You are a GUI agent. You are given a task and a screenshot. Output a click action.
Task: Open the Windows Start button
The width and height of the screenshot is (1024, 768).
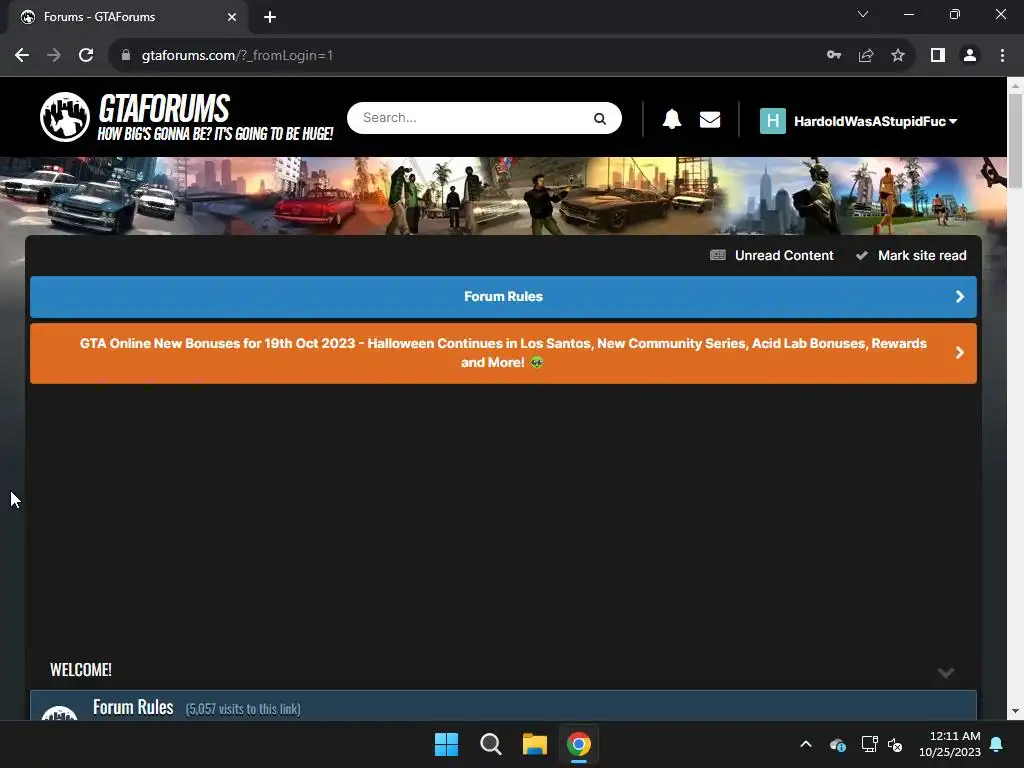(x=447, y=744)
